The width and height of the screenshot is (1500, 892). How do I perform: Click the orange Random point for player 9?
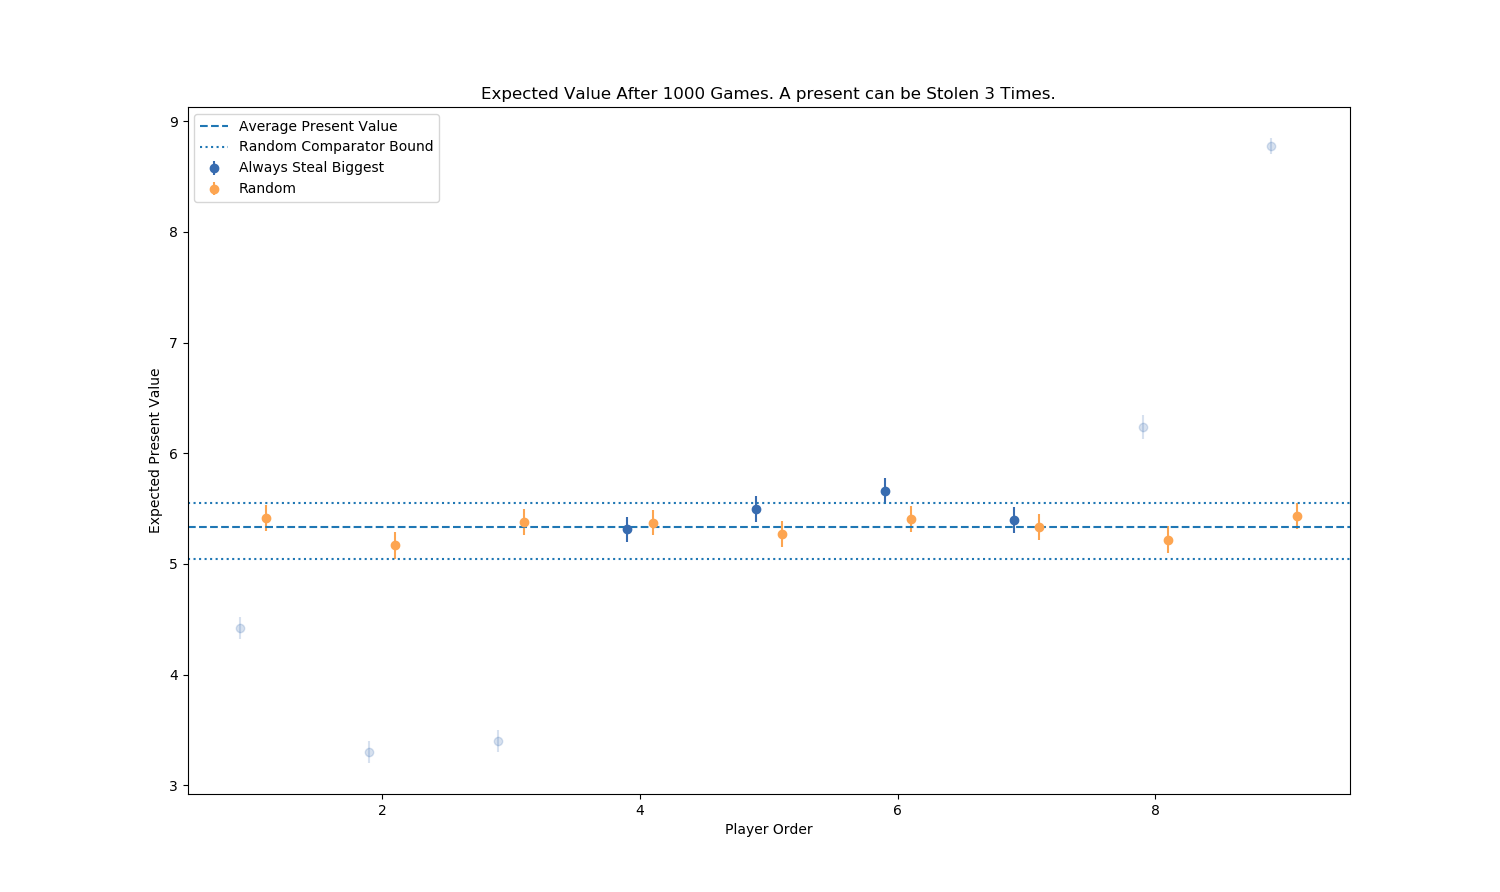point(1297,516)
